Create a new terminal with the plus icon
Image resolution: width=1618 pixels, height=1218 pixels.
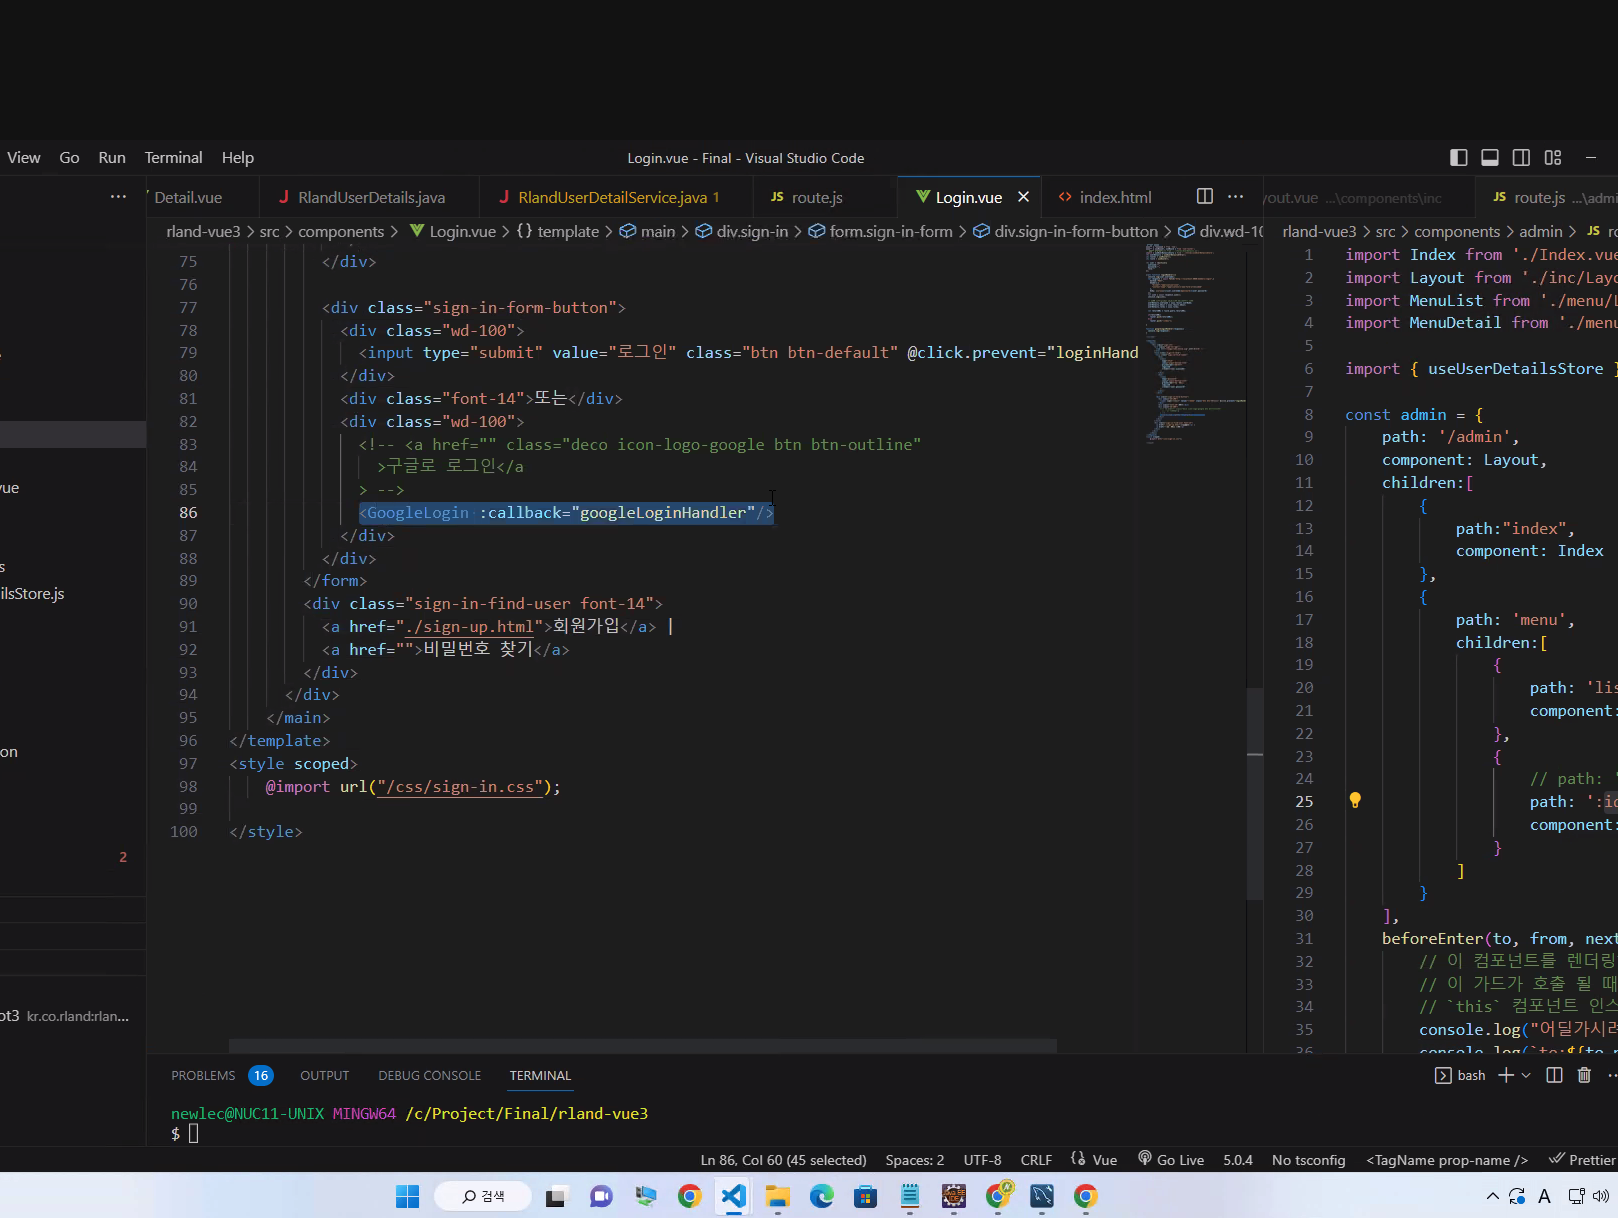click(1505, 1075)
